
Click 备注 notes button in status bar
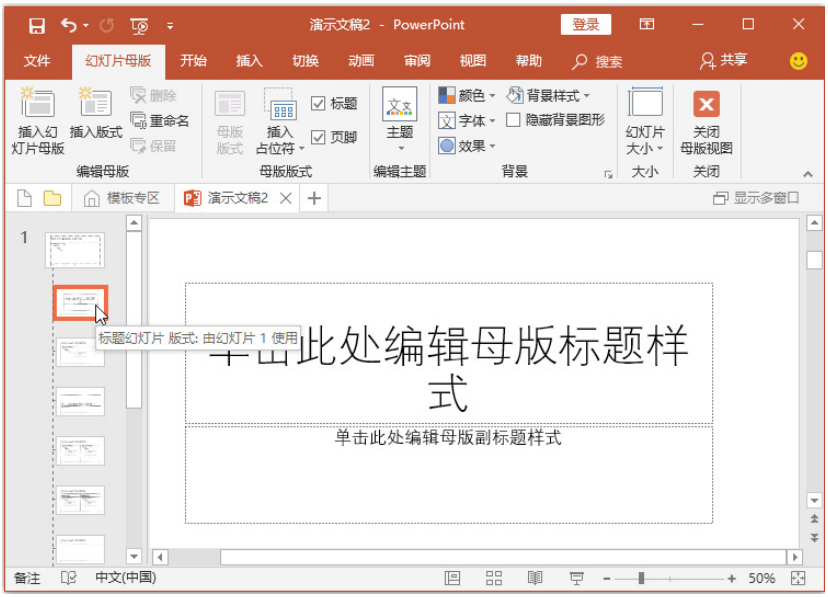pyautogui.click(x=27, y=579)
